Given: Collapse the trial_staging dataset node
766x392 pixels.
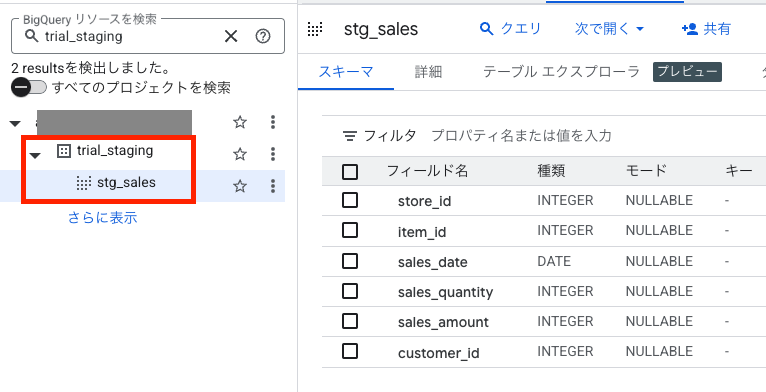Looking at the screenshot, I should 35,156.
